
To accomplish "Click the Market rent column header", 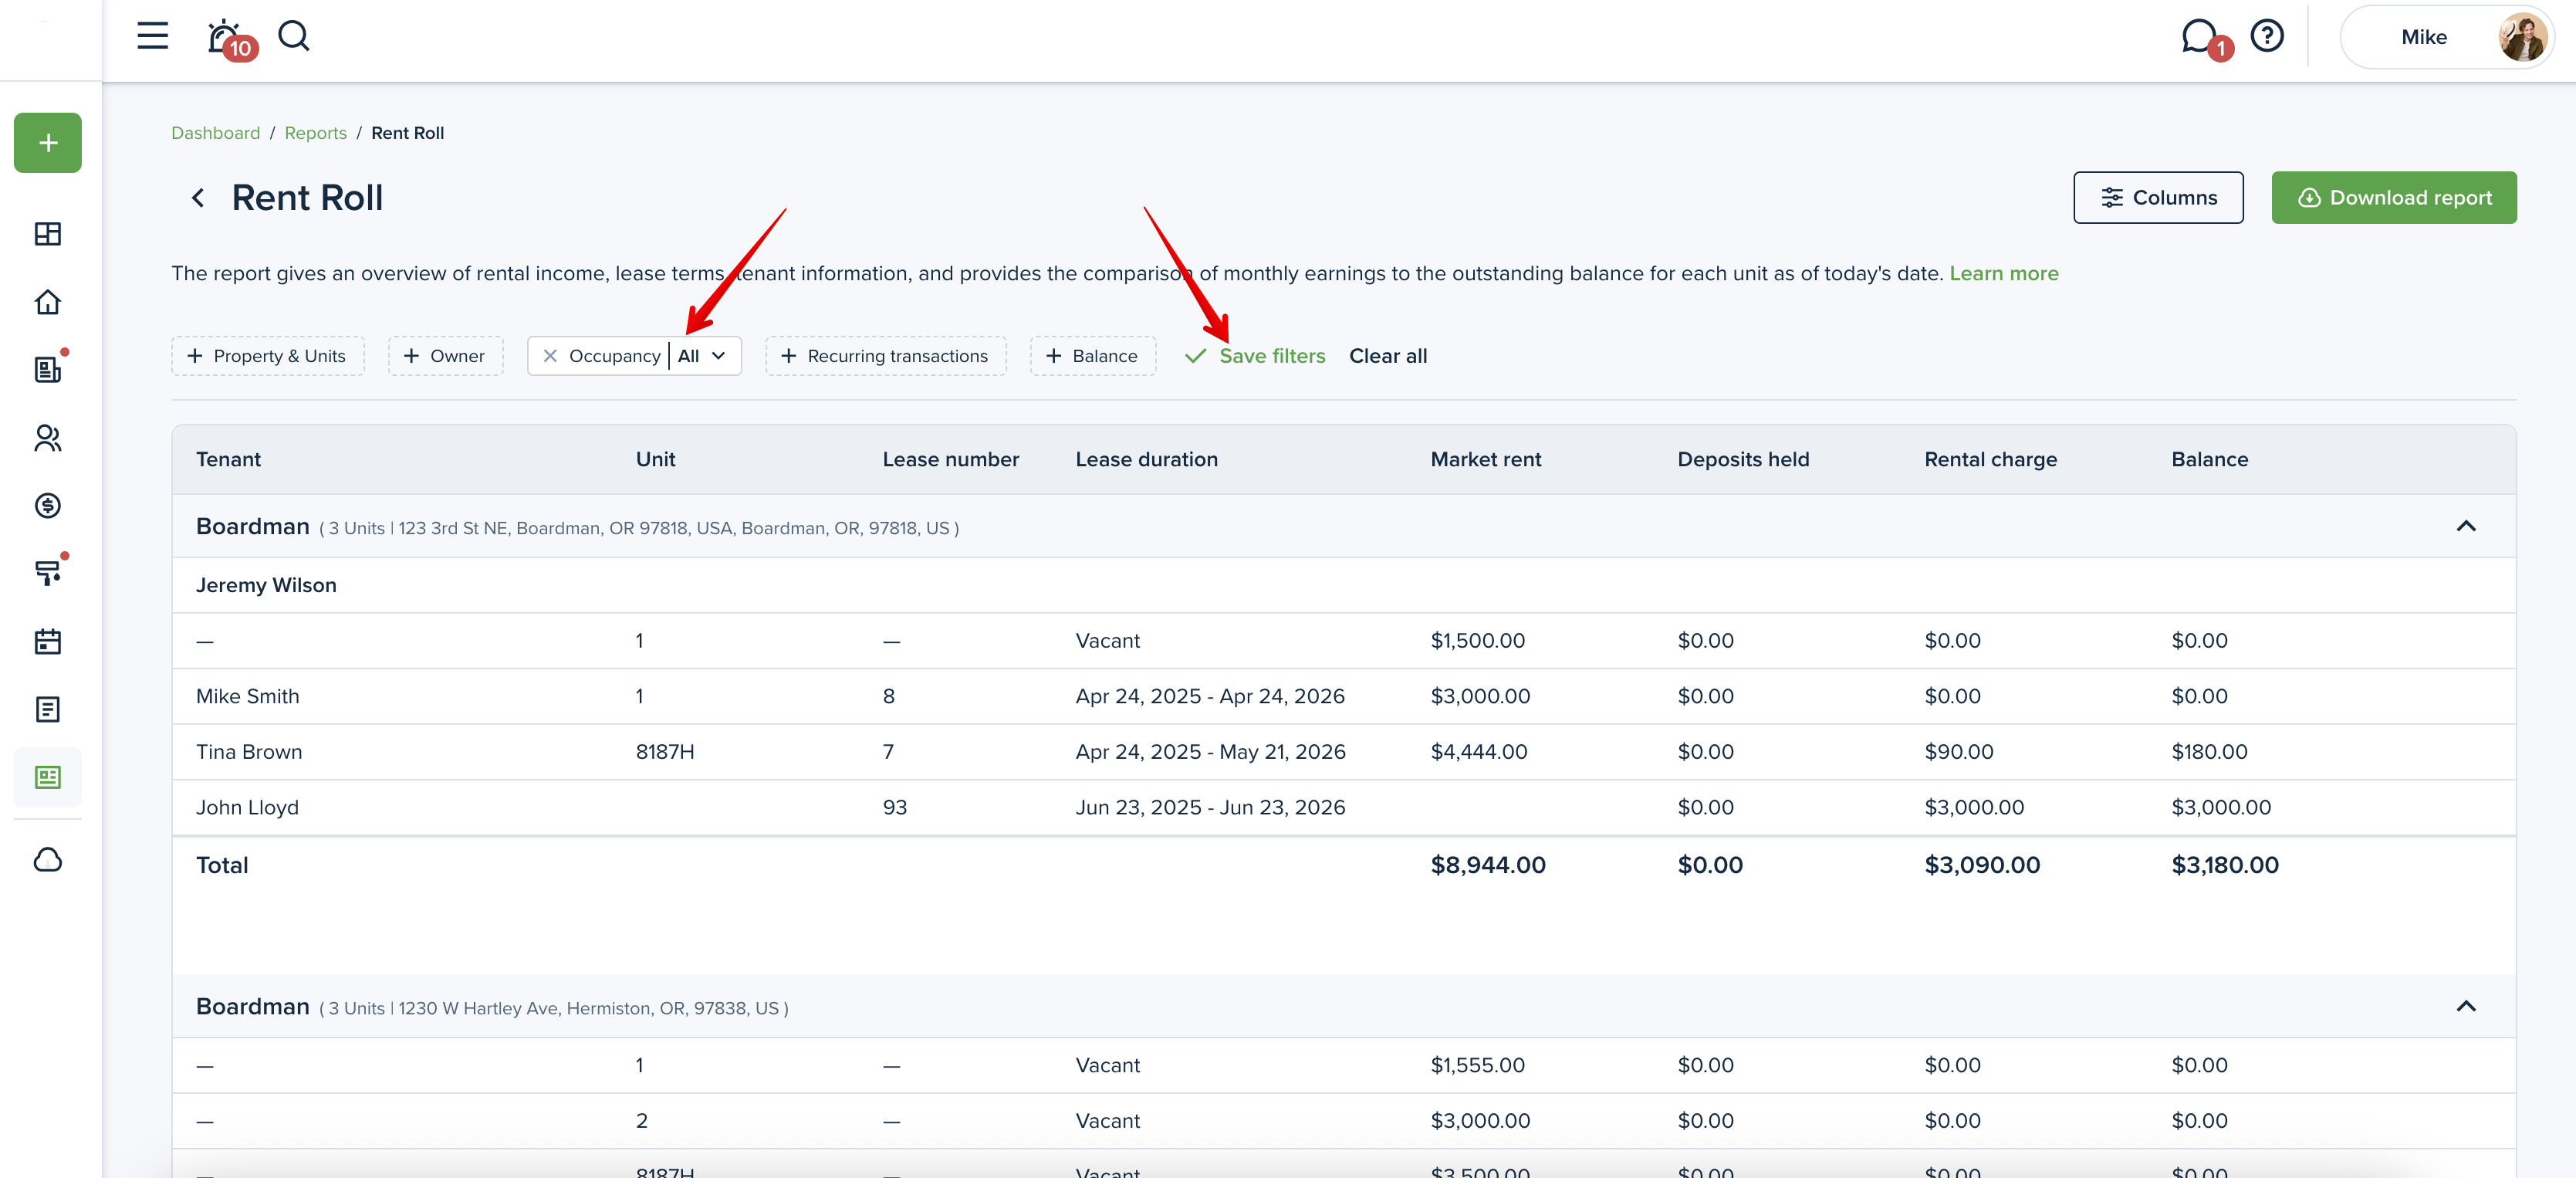I will [1485, 460].
